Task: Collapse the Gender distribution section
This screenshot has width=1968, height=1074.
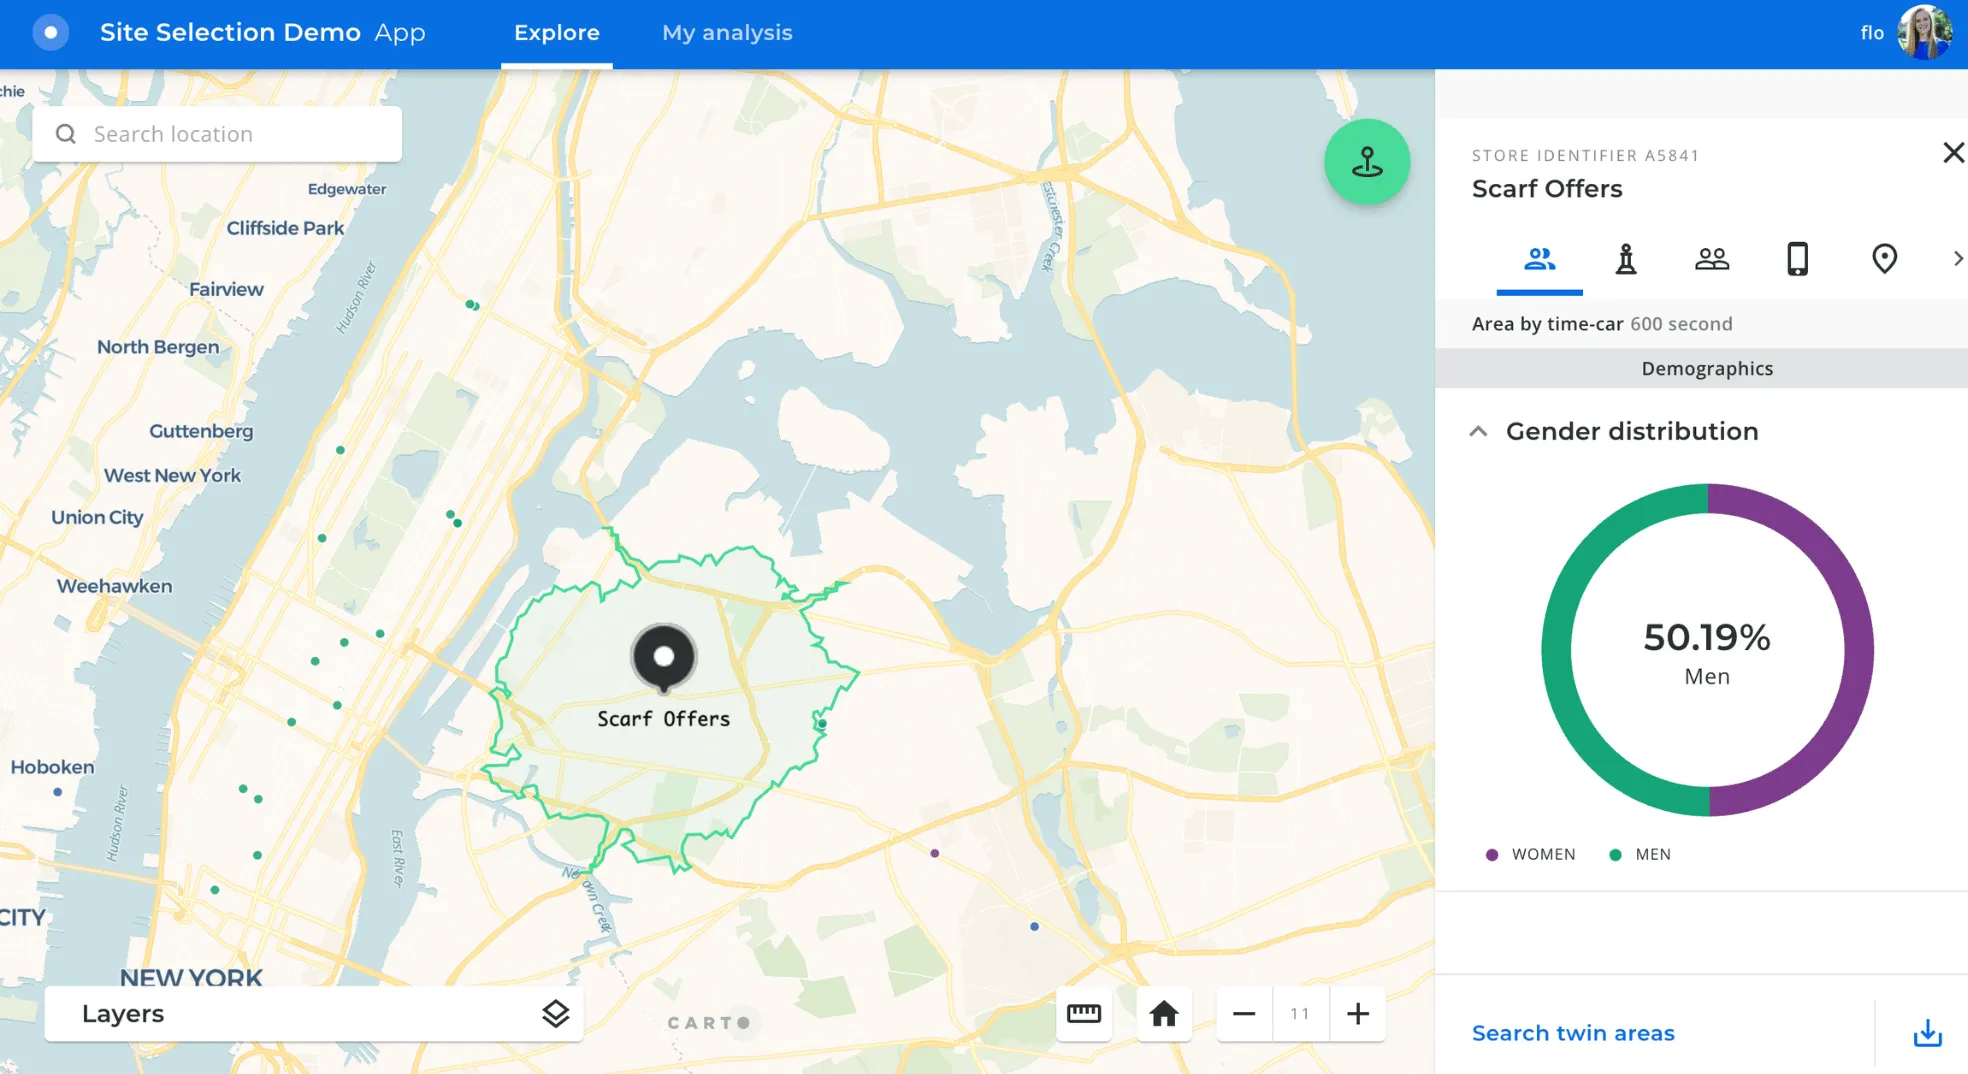Action: pyautogui.click(x=1478, y=431)
